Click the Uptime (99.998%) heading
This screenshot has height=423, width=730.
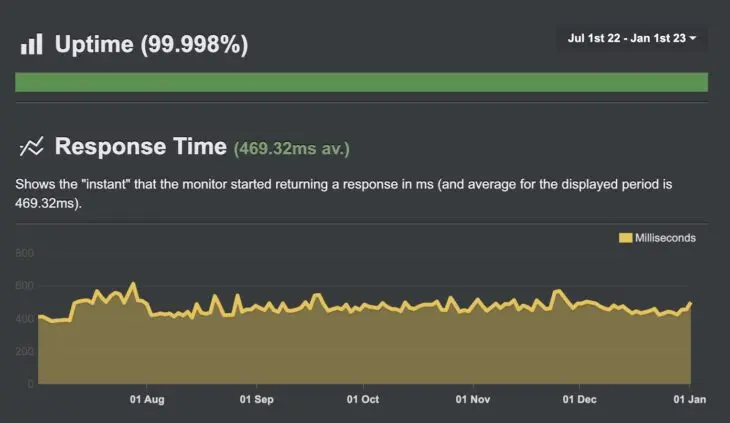click(x=151, y=44)
